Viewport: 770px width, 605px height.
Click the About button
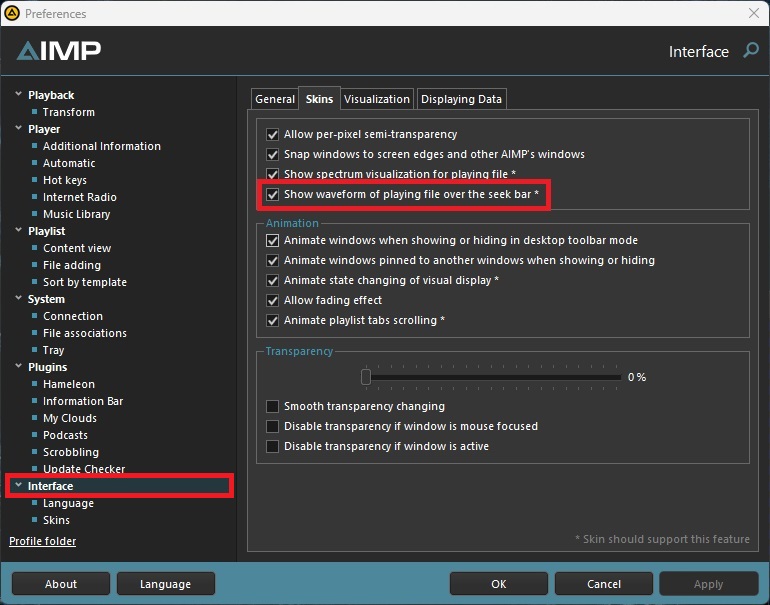[61, 584]
